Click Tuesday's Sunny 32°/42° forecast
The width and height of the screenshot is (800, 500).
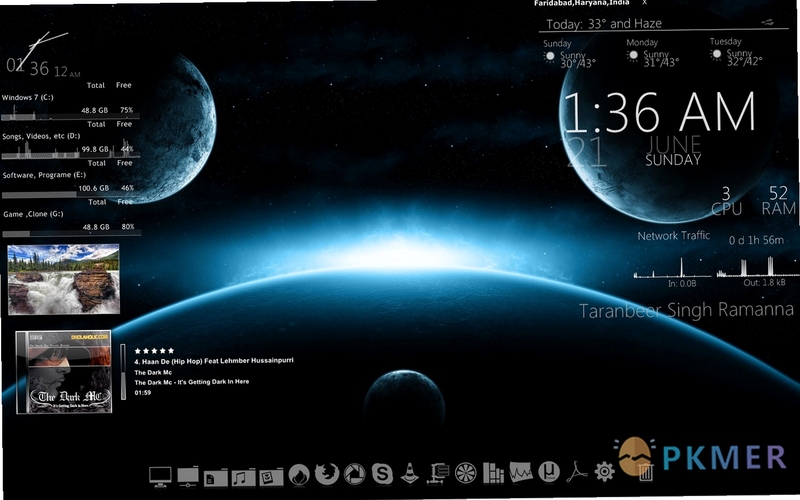pos(736,52)
